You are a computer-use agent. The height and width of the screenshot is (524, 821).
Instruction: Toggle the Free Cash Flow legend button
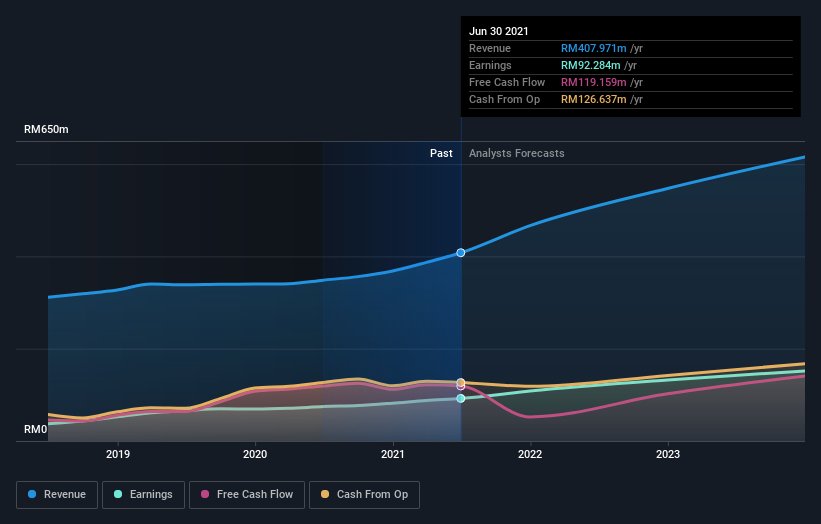point(247,495)
